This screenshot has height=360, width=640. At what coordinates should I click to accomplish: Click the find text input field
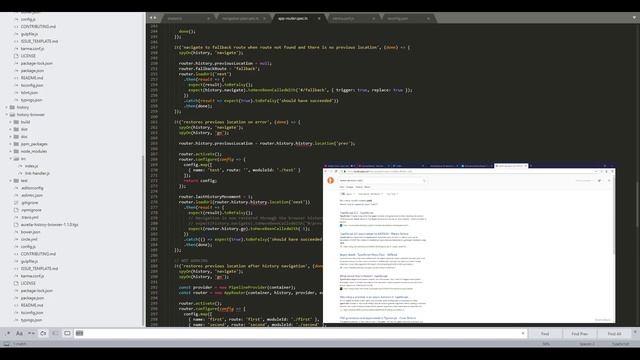point(301,333)
